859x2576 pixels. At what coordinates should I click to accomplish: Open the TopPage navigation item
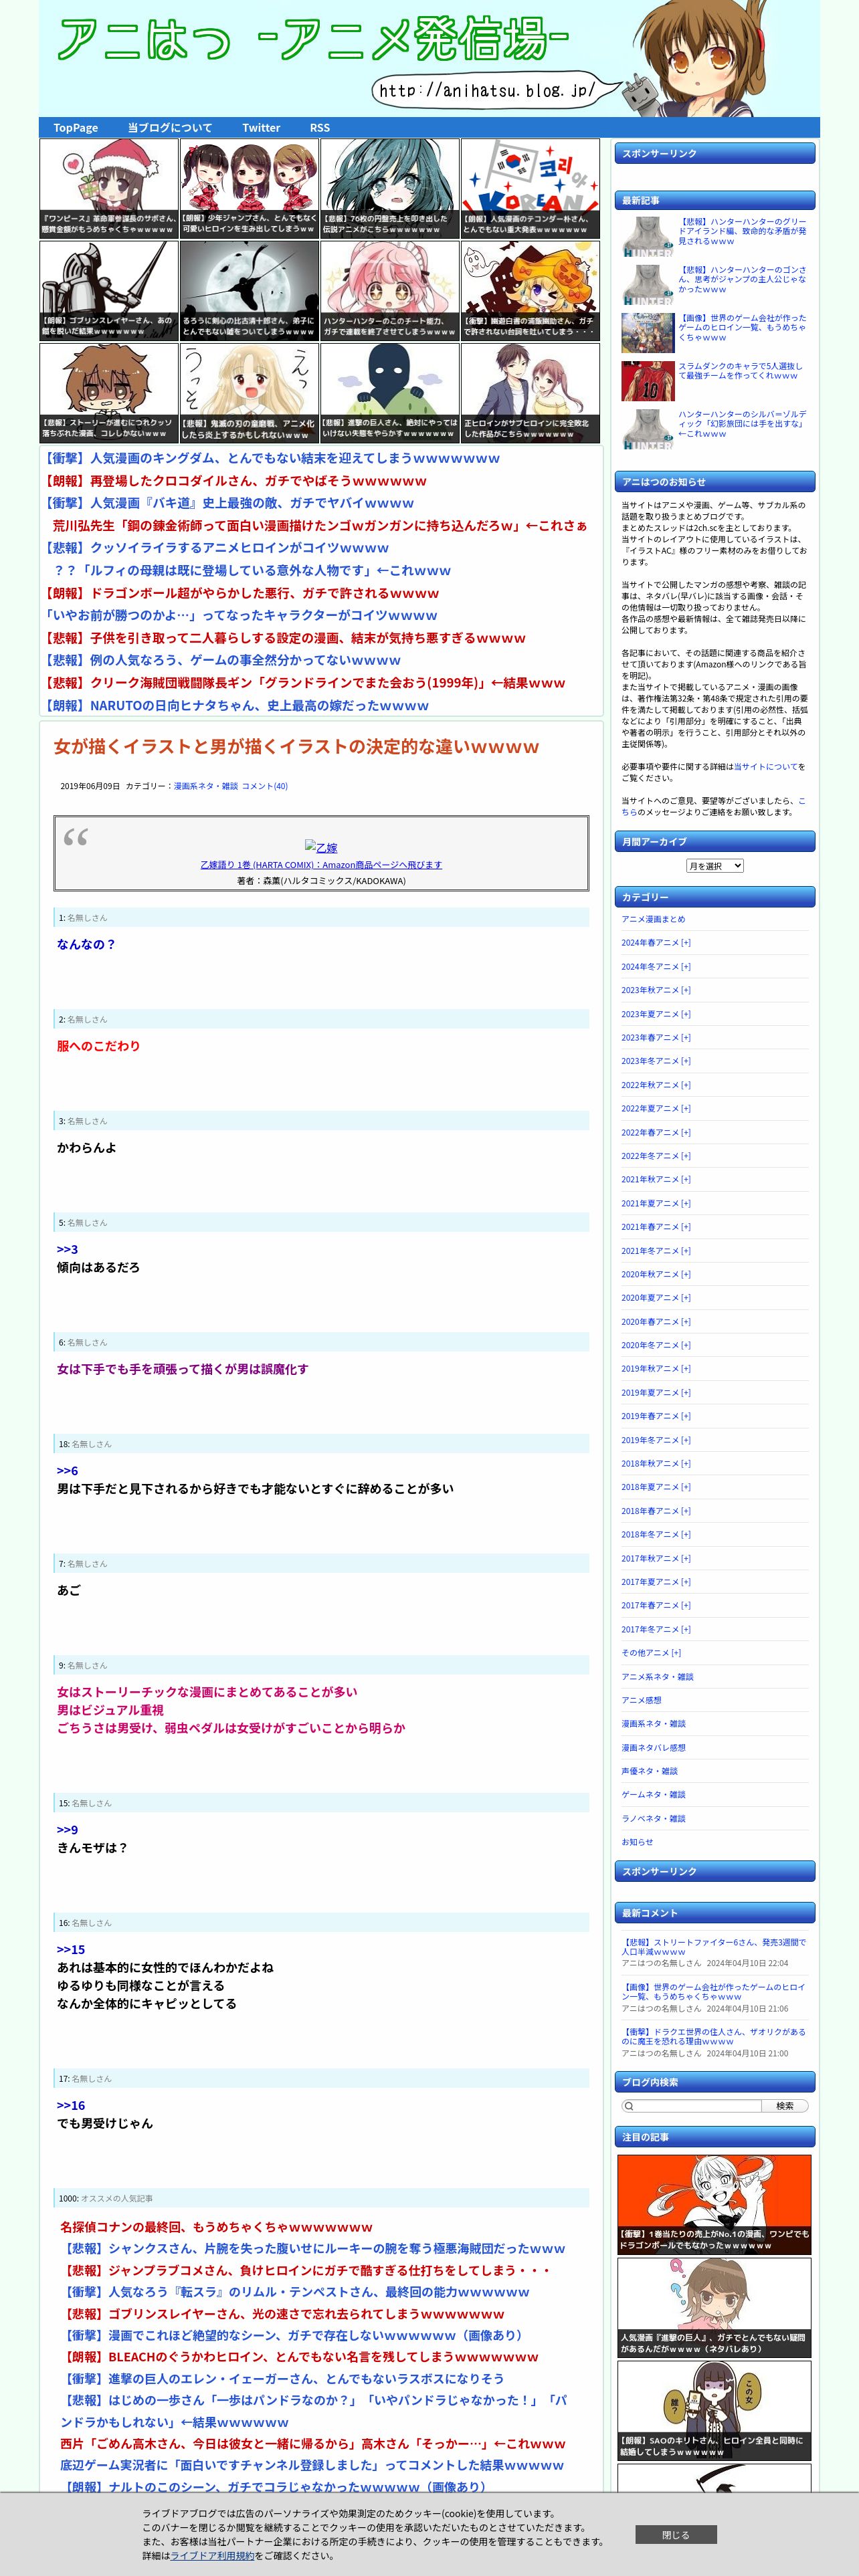click(76, 128)
